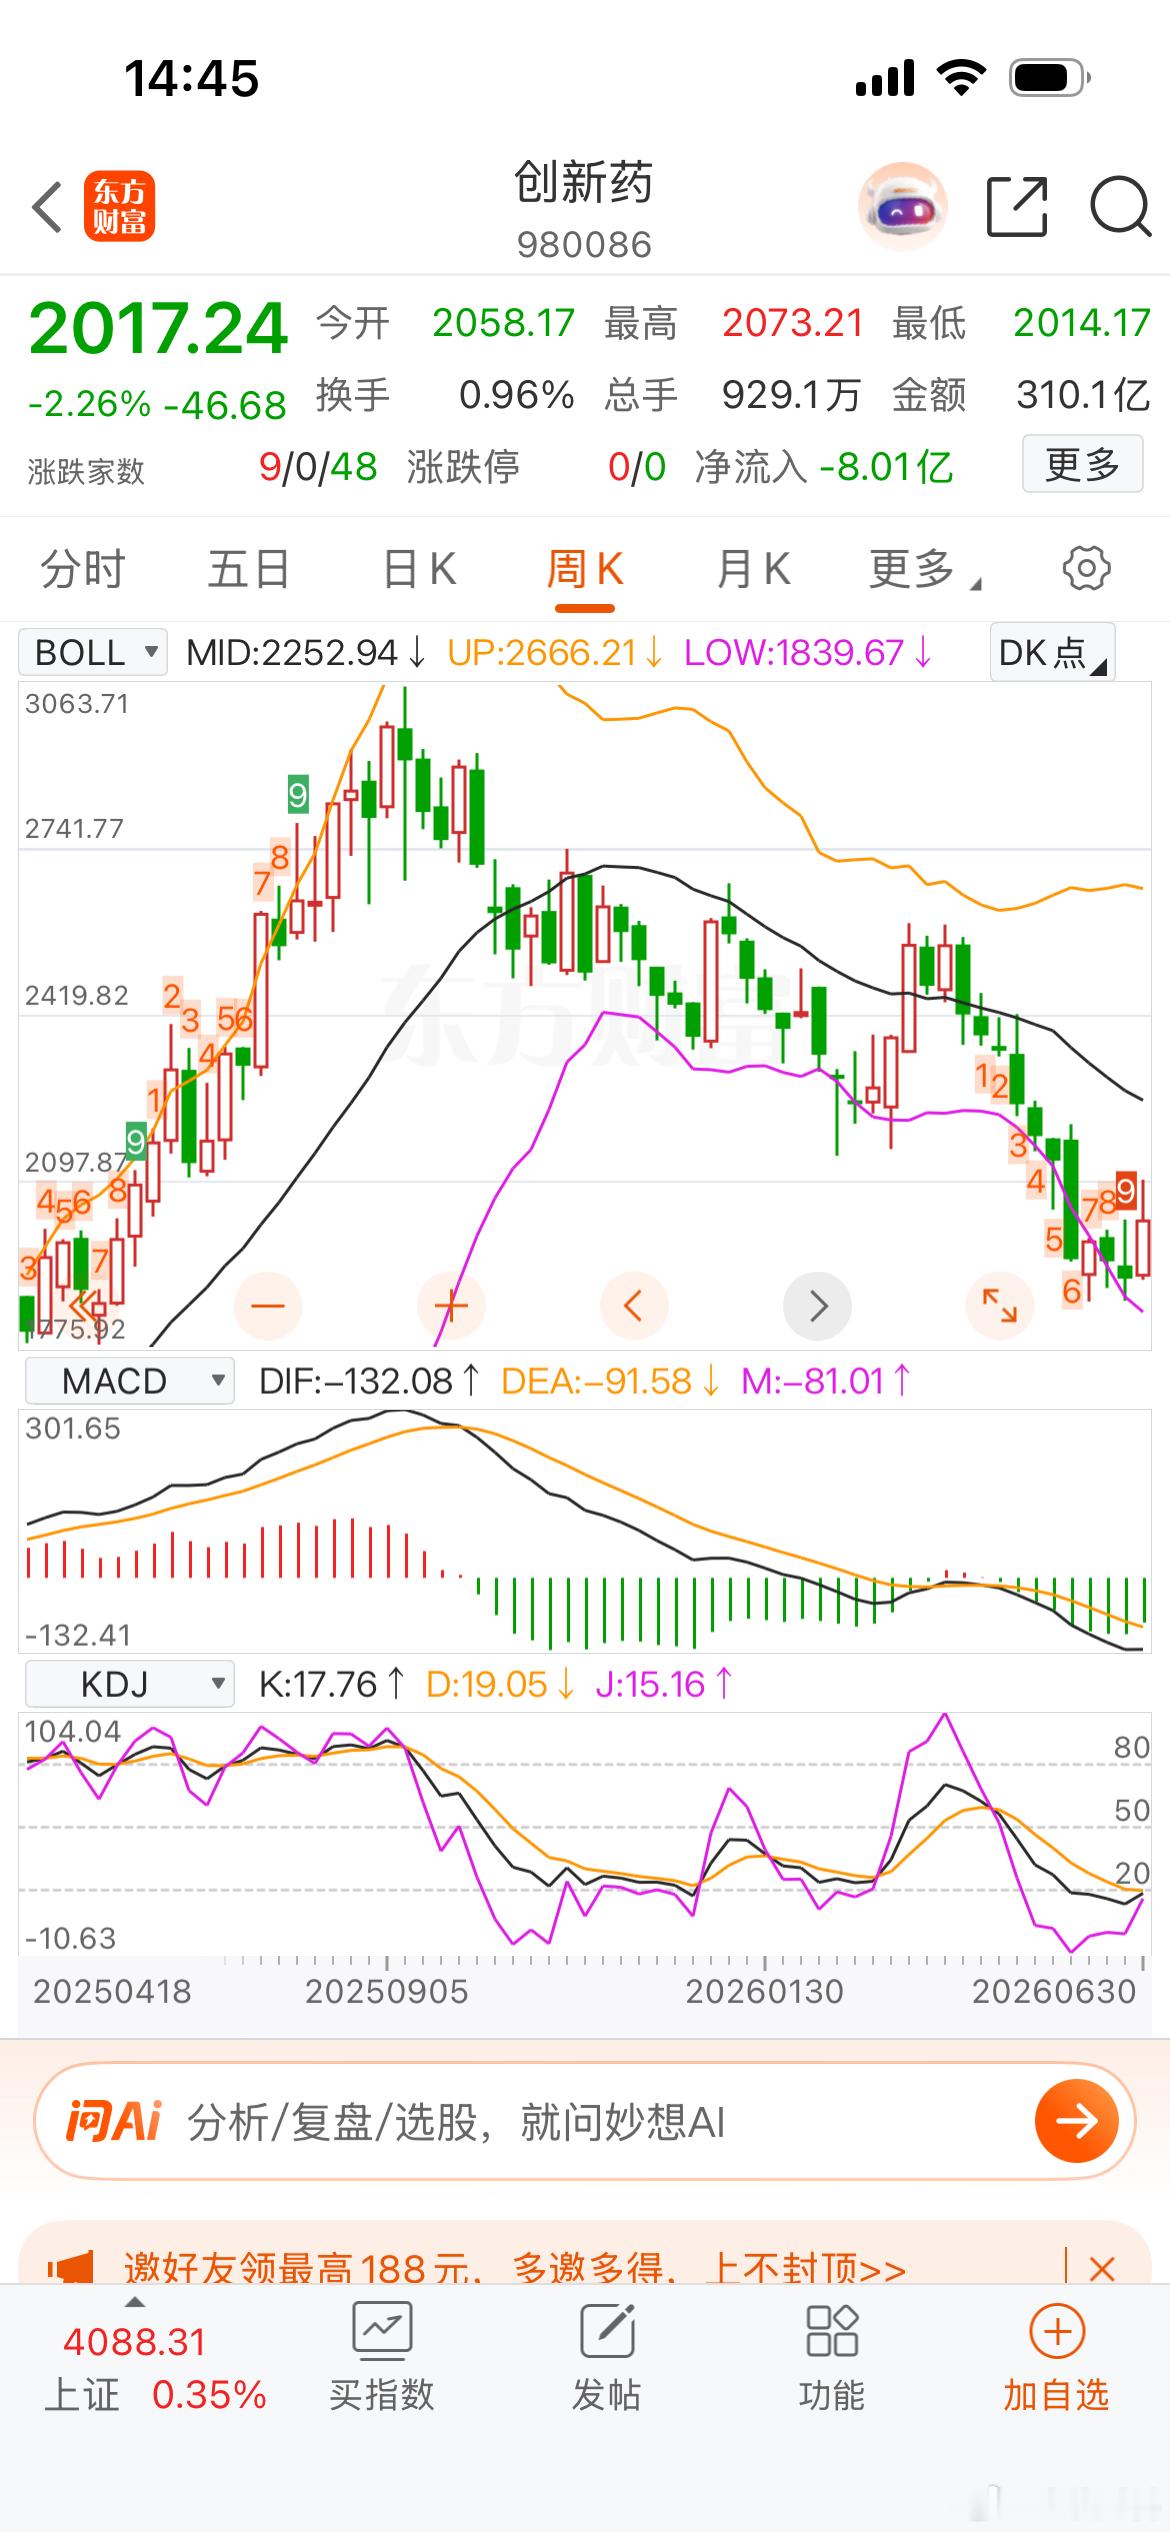Tap the back arrow icon
This screenshot has height=2532, width=1170.
click(47, 208)
